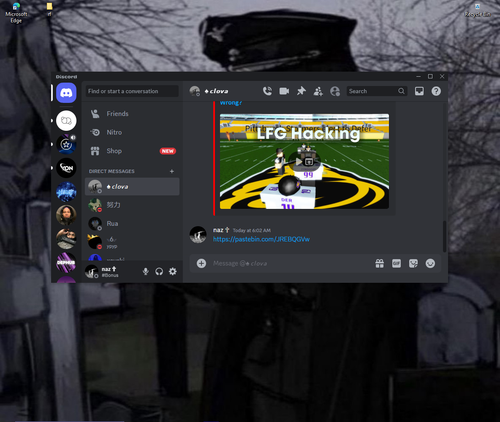500x422 pixels.
Task: Open the gift Nitro icon
Action: pyautogui.click(x=379, y=263)
